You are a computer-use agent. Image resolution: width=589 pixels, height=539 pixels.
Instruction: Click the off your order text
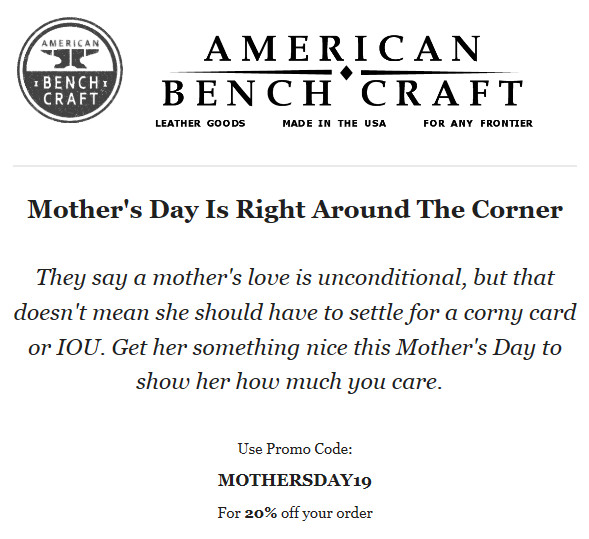(x=327, y=513)
